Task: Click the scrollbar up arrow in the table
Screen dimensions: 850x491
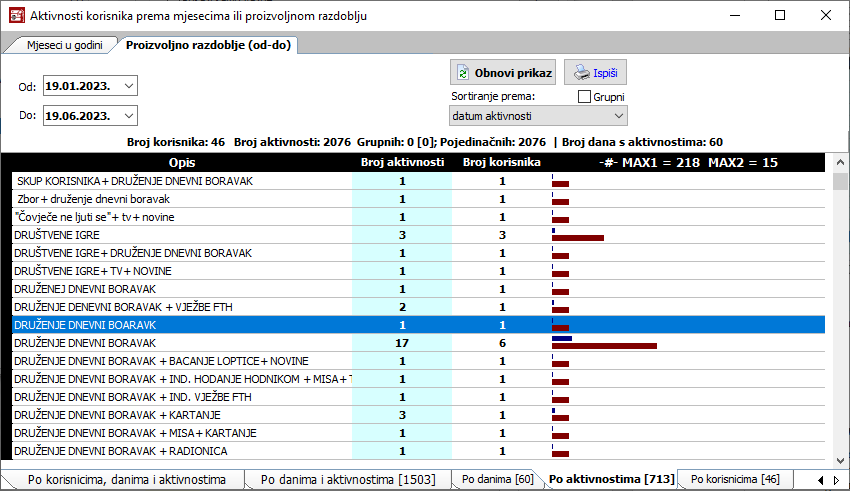Action: 839,161
